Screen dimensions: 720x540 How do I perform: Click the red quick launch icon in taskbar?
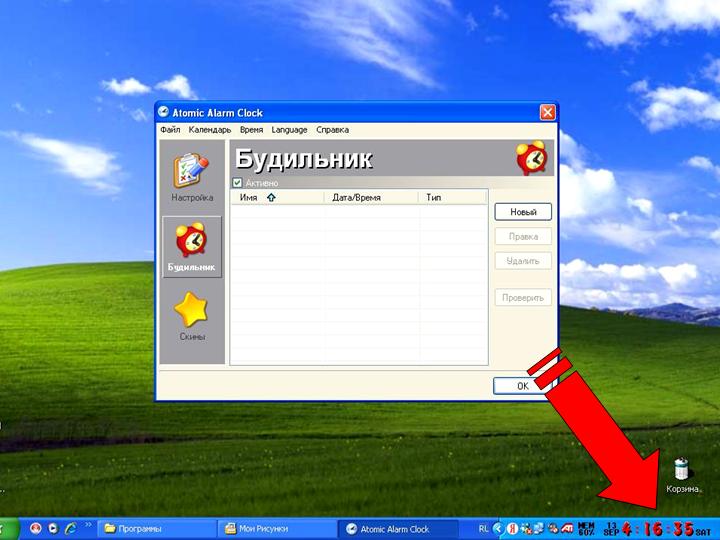[x=36, y=529]
